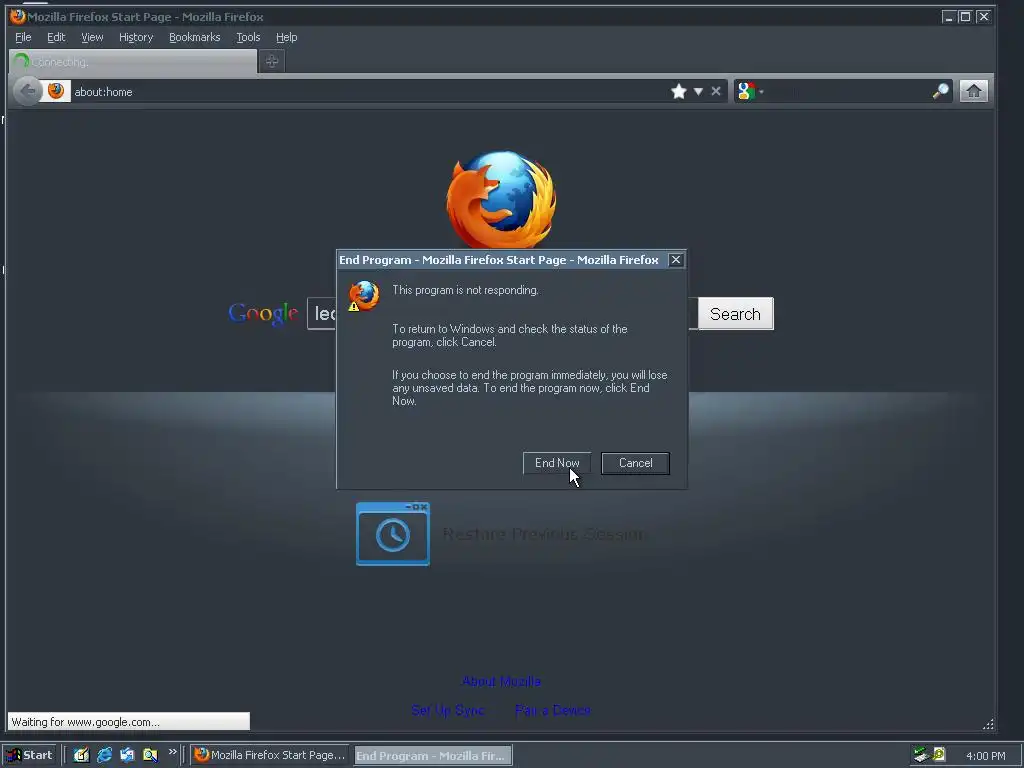Click Cancel in the End Program dialog
This screenshot has width=1024, height=768.
(x=635, y=463)
